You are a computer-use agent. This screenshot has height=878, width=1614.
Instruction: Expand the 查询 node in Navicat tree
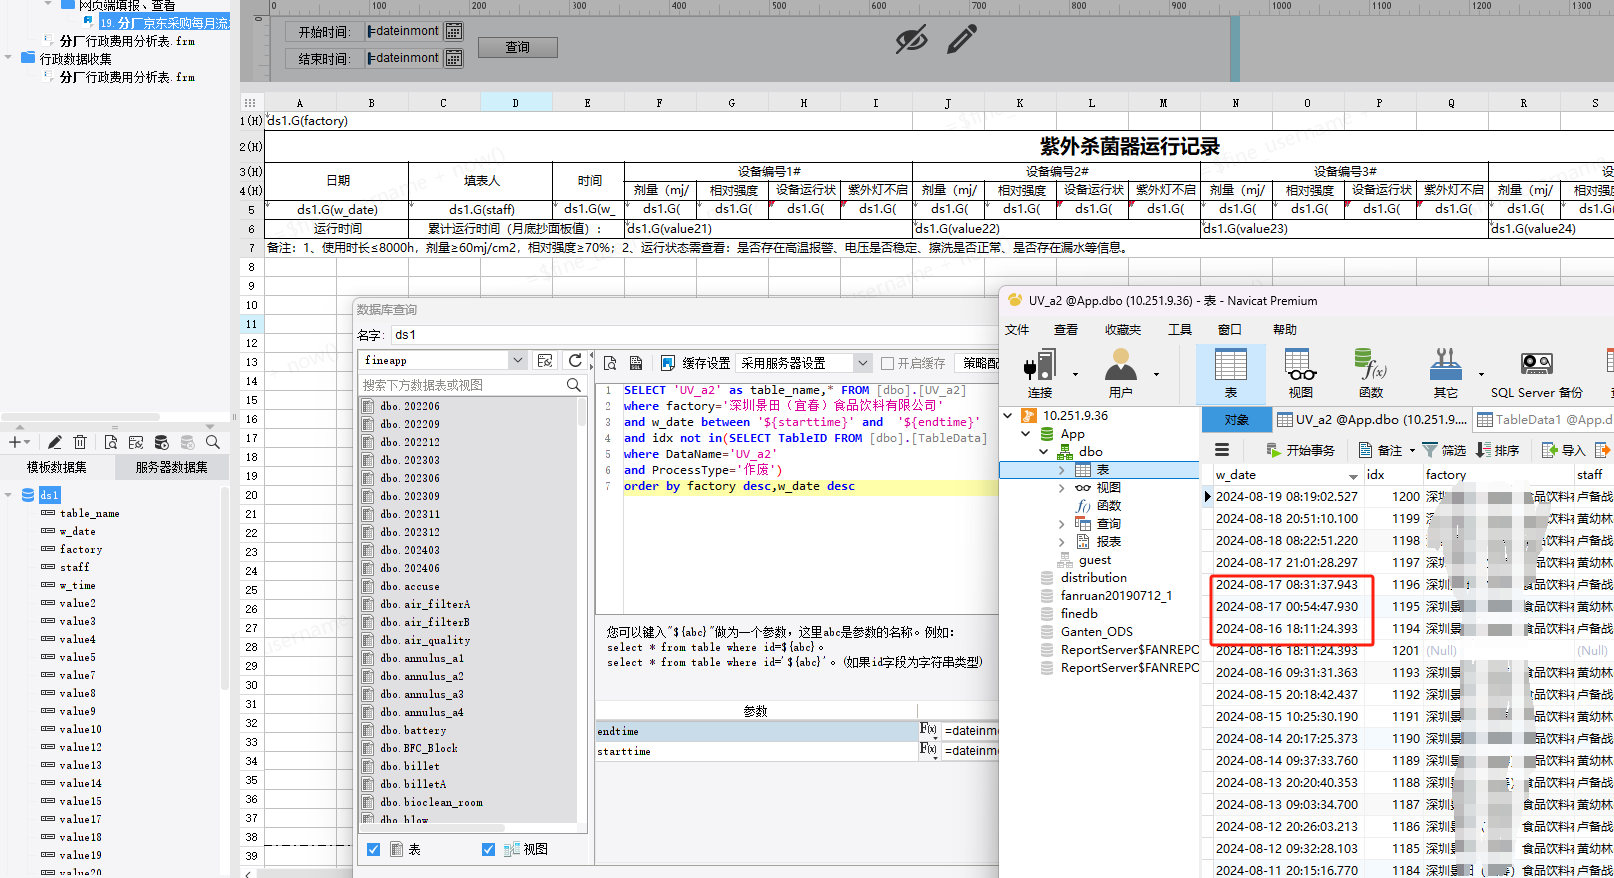[1062, 524]
